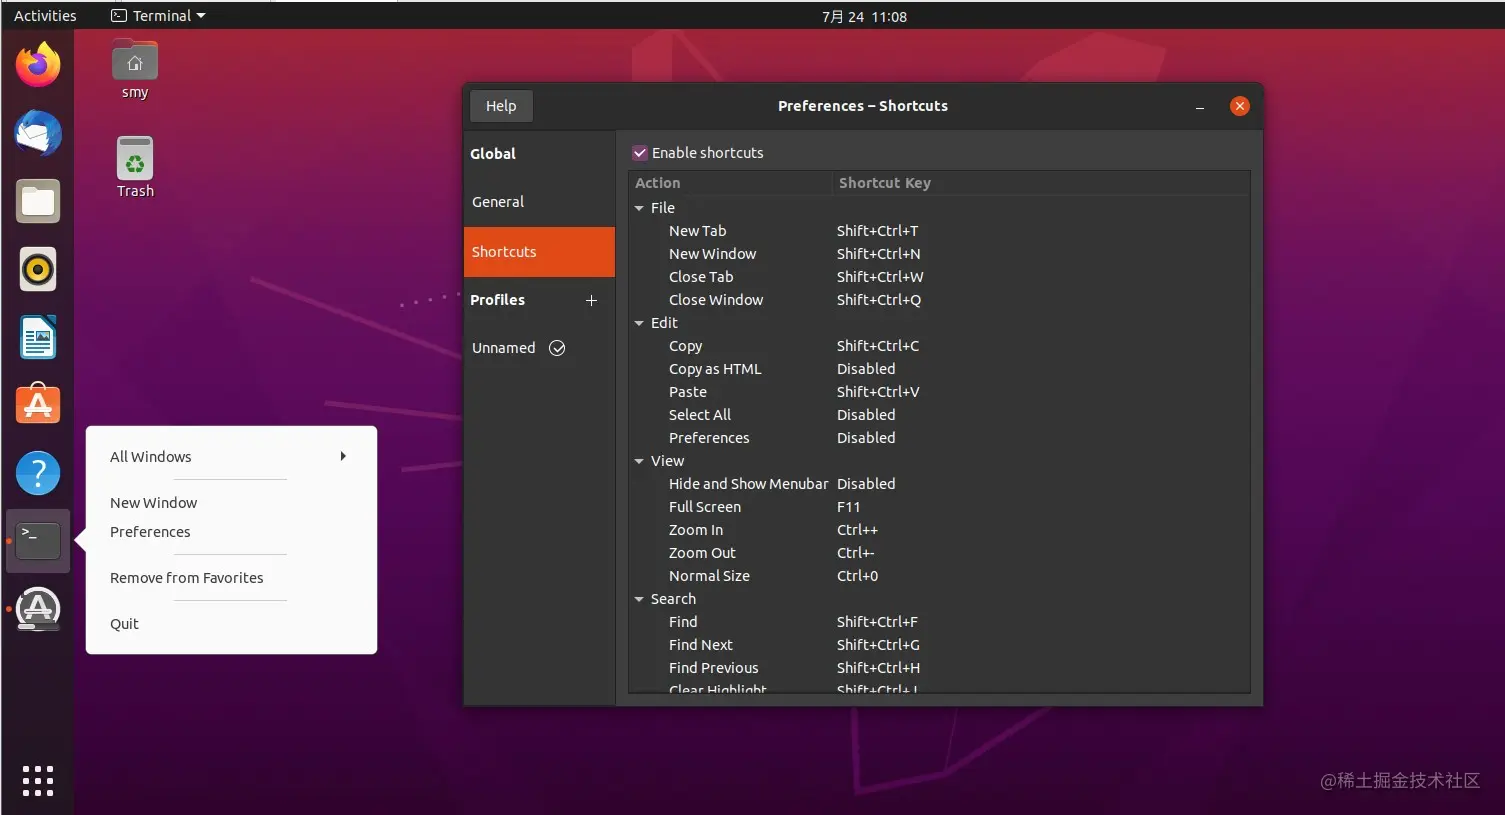Select the Hide and Show Menubar row
This screenshot has width=1505, height=815.
pyautogui.click(x=939, y=484)
